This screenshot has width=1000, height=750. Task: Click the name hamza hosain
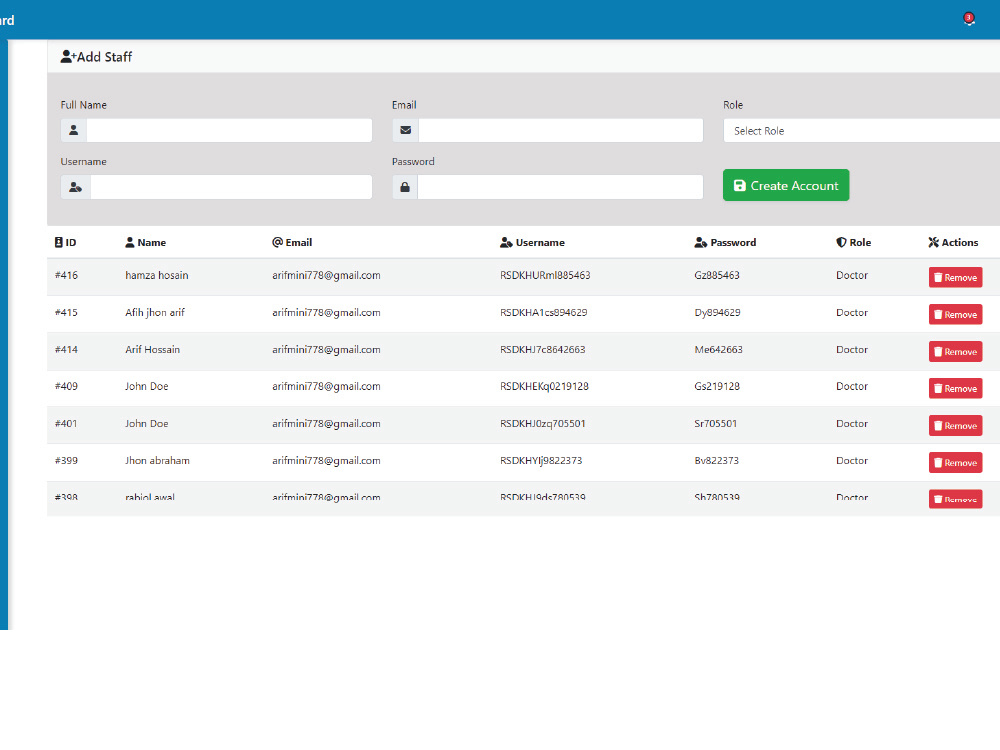point(157,276)
